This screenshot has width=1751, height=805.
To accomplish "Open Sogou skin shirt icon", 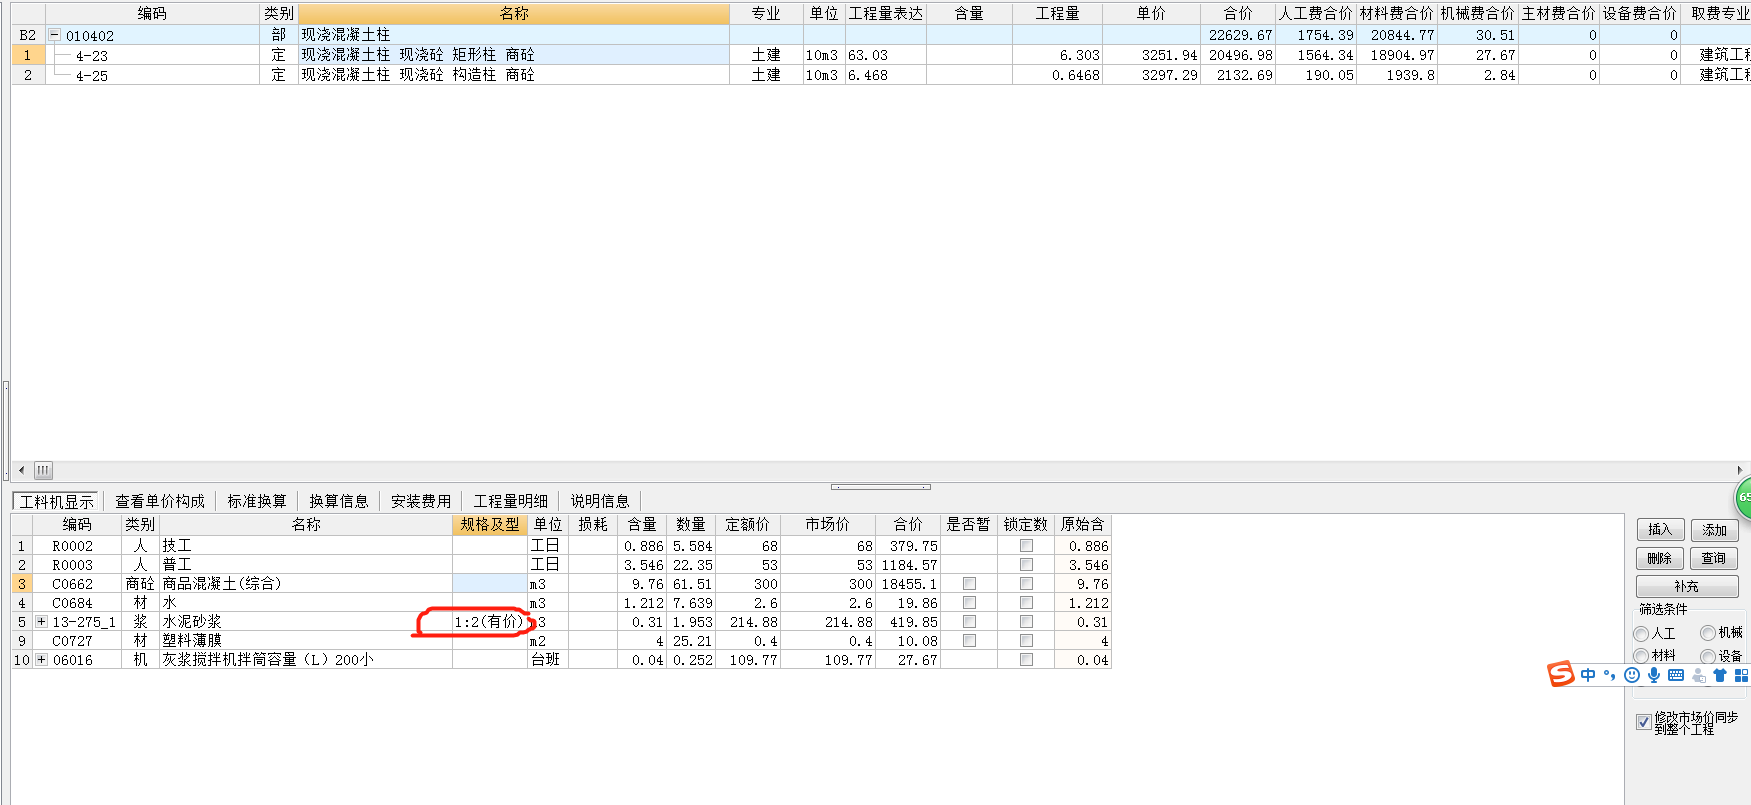I will (x=1720, y=675).
